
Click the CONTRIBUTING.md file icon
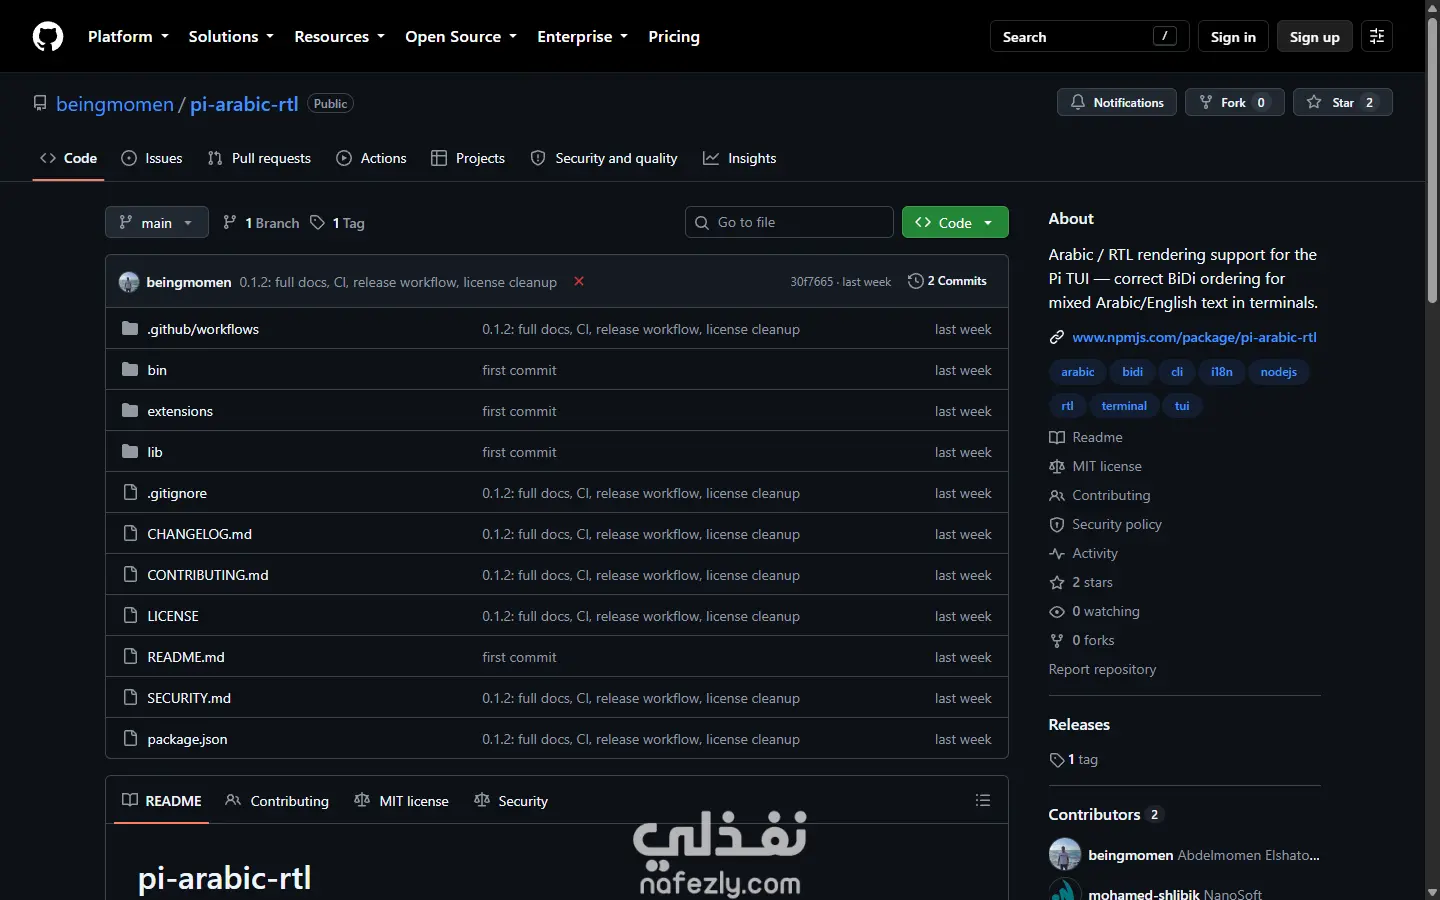130,575
